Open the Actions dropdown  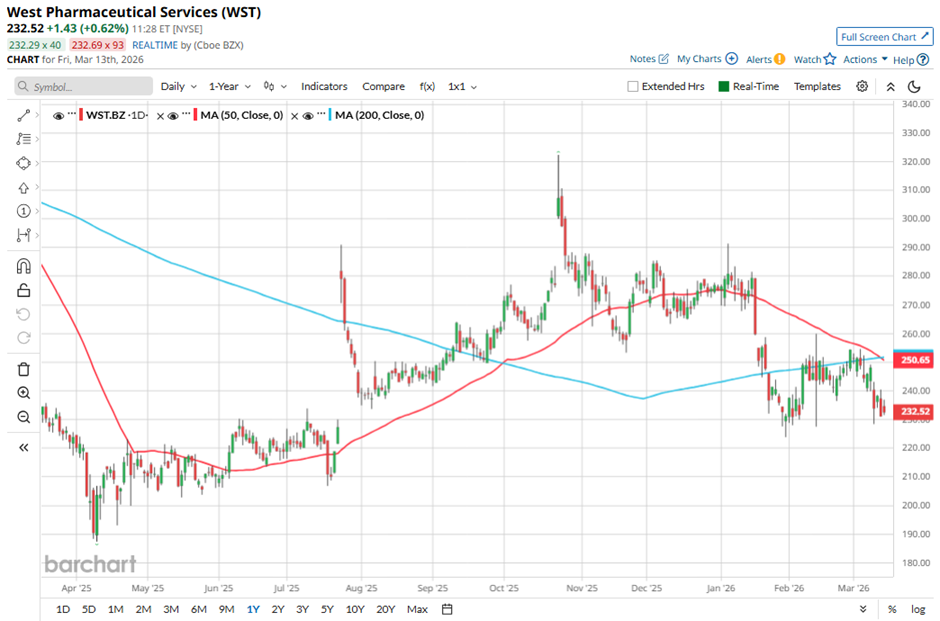click(x=865, y=59)
